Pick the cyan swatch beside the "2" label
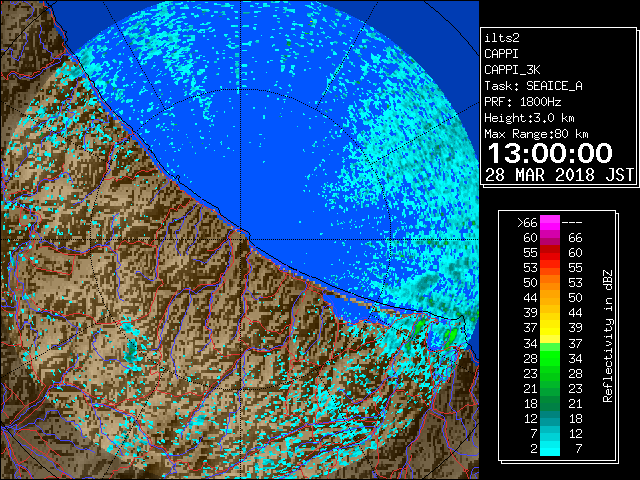640x480 pixels. point(550,449)
